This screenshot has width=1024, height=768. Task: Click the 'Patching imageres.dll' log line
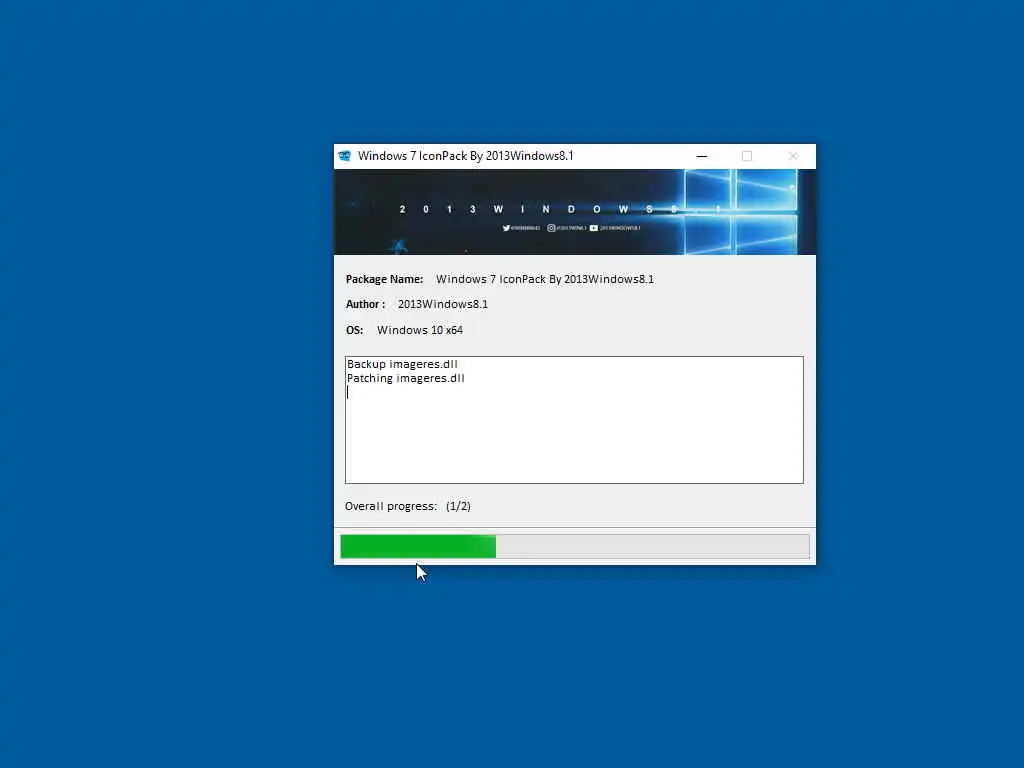click(406, 378)
